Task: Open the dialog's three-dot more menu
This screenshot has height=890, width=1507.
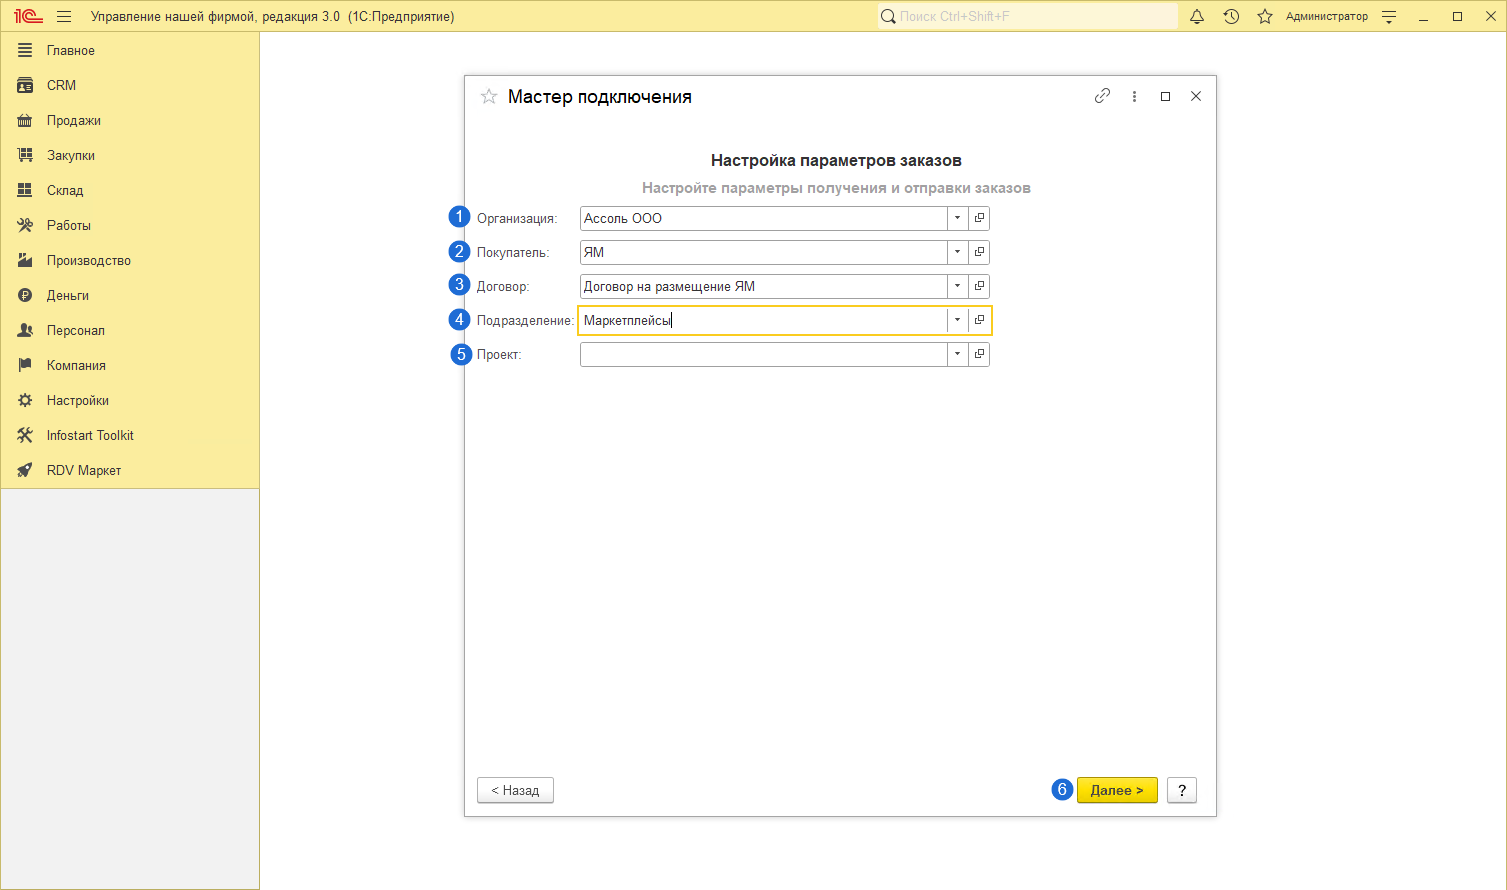Action: point(1134,96)
